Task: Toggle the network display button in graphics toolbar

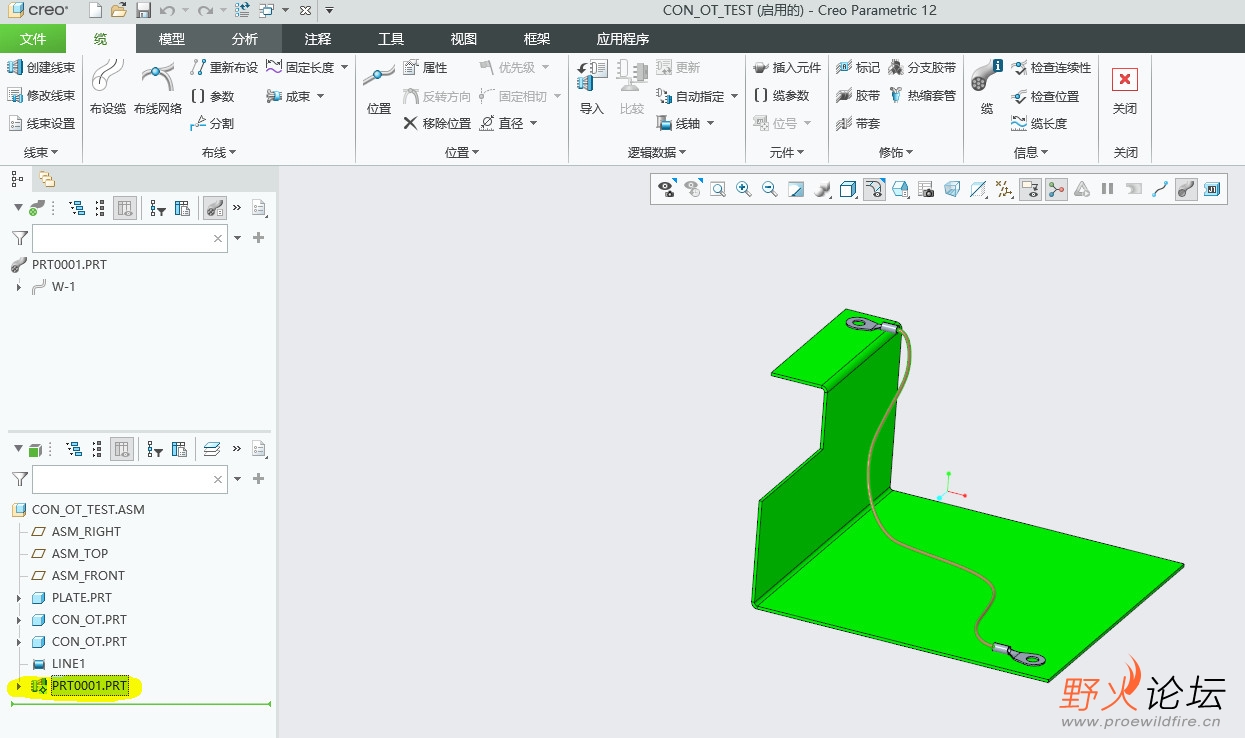Action: (1056, 188)
